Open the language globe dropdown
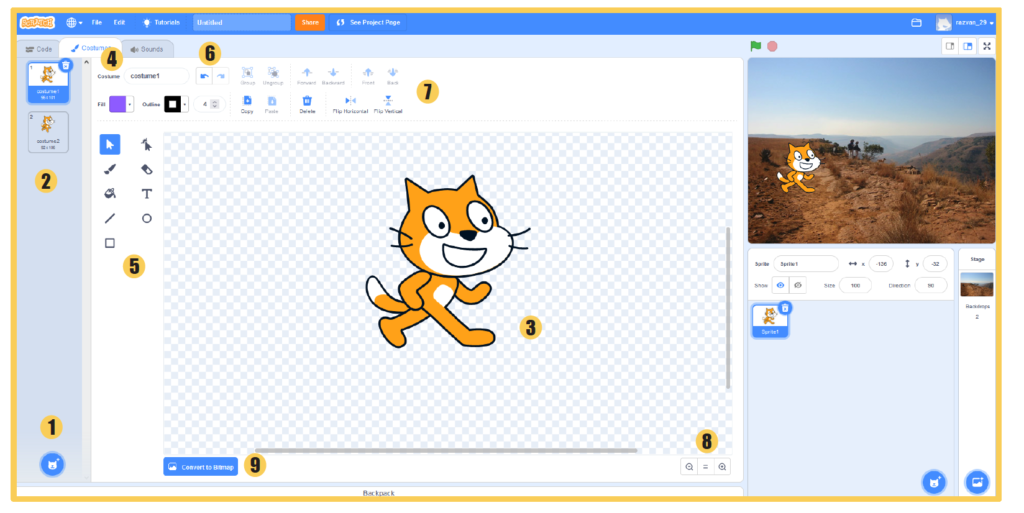 [74, 21]
